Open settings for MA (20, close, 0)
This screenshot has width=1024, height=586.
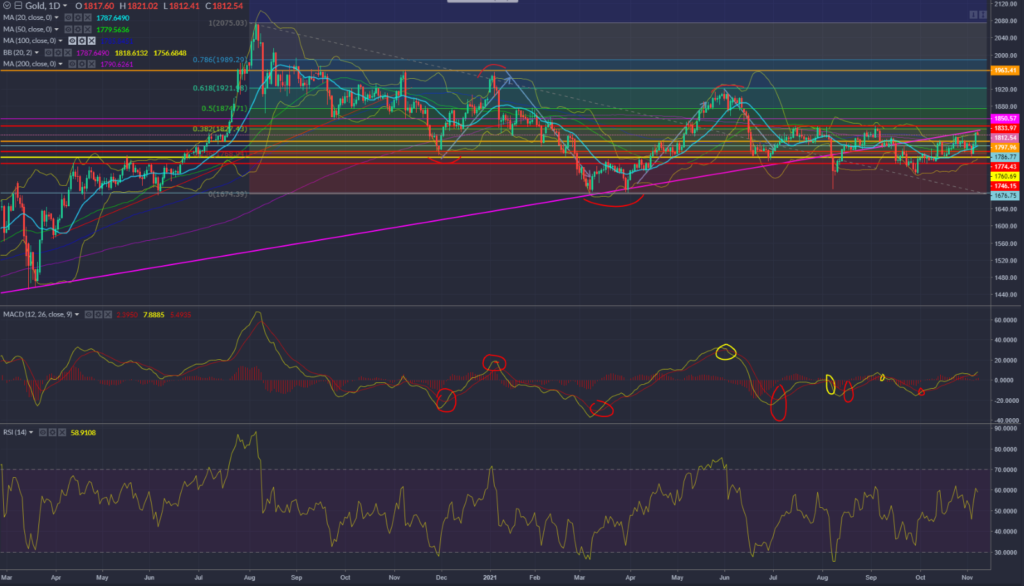(x=78, y=18)
